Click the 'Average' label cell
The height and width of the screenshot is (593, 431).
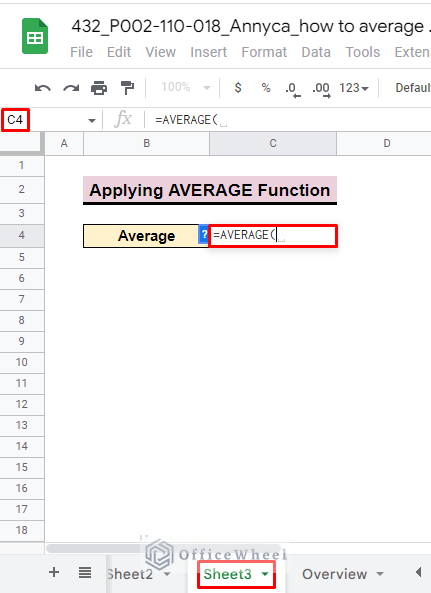146,236
